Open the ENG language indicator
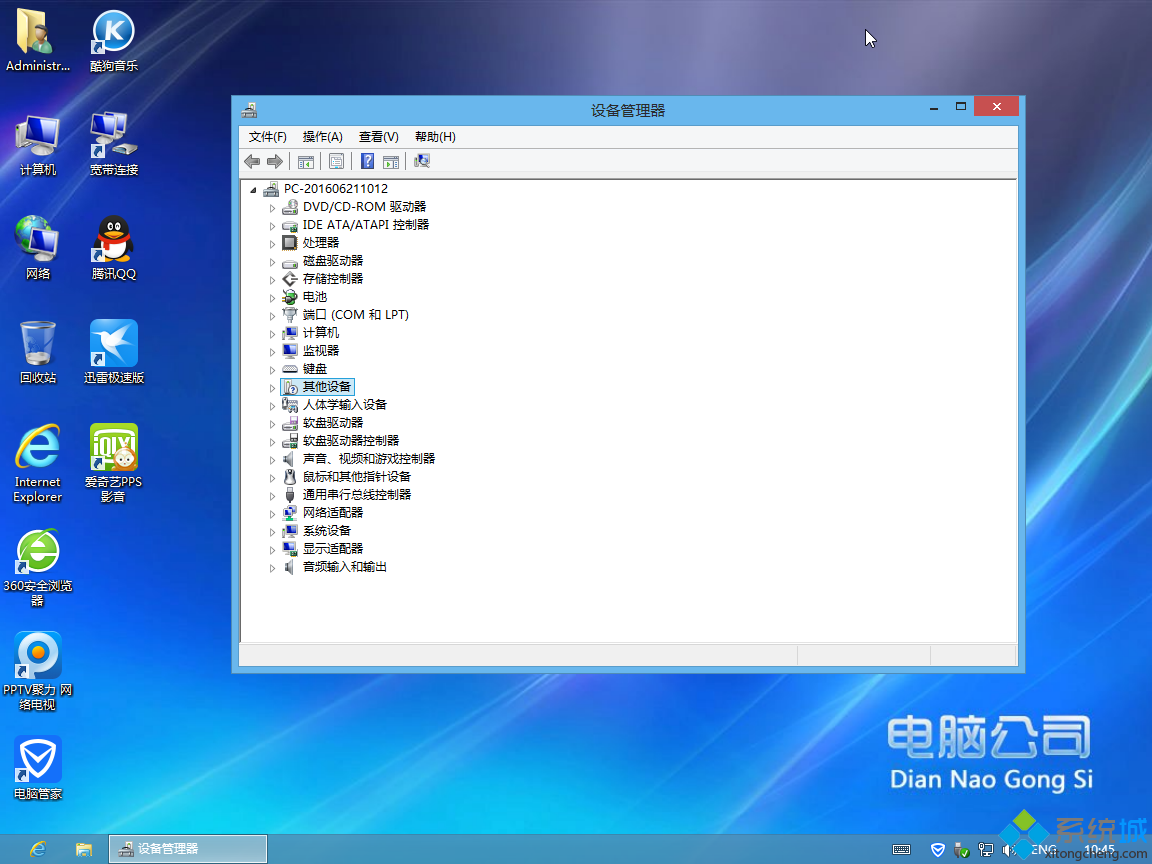Screen dimensions: 1152x864 (1043, 849)
